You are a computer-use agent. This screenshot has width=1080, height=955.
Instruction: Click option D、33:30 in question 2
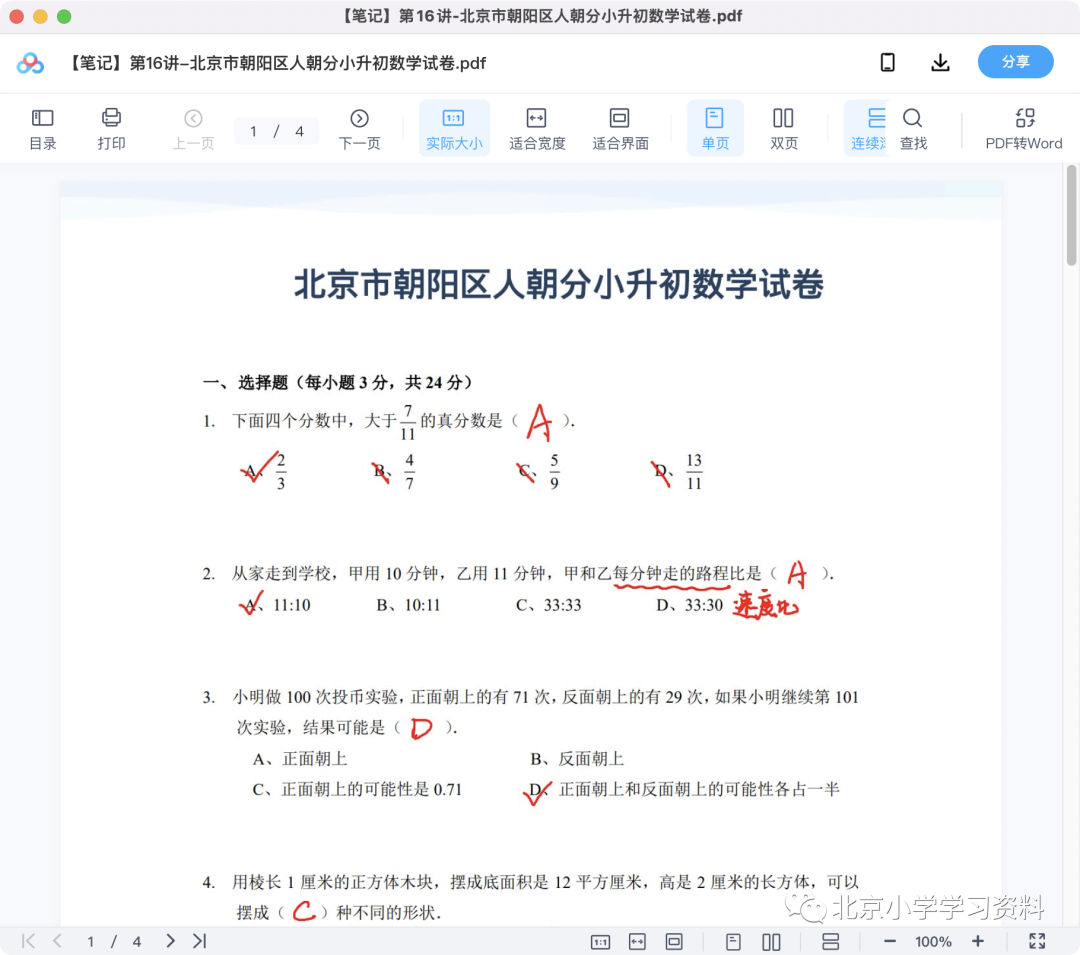pos(689,605)
